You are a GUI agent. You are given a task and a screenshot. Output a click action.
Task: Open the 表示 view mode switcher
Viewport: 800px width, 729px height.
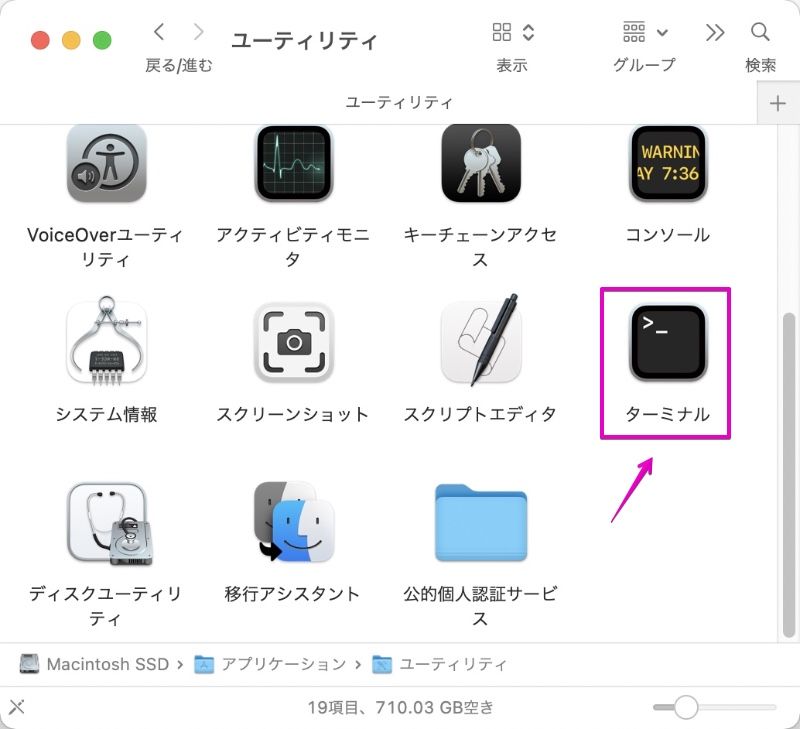(513, 32)
